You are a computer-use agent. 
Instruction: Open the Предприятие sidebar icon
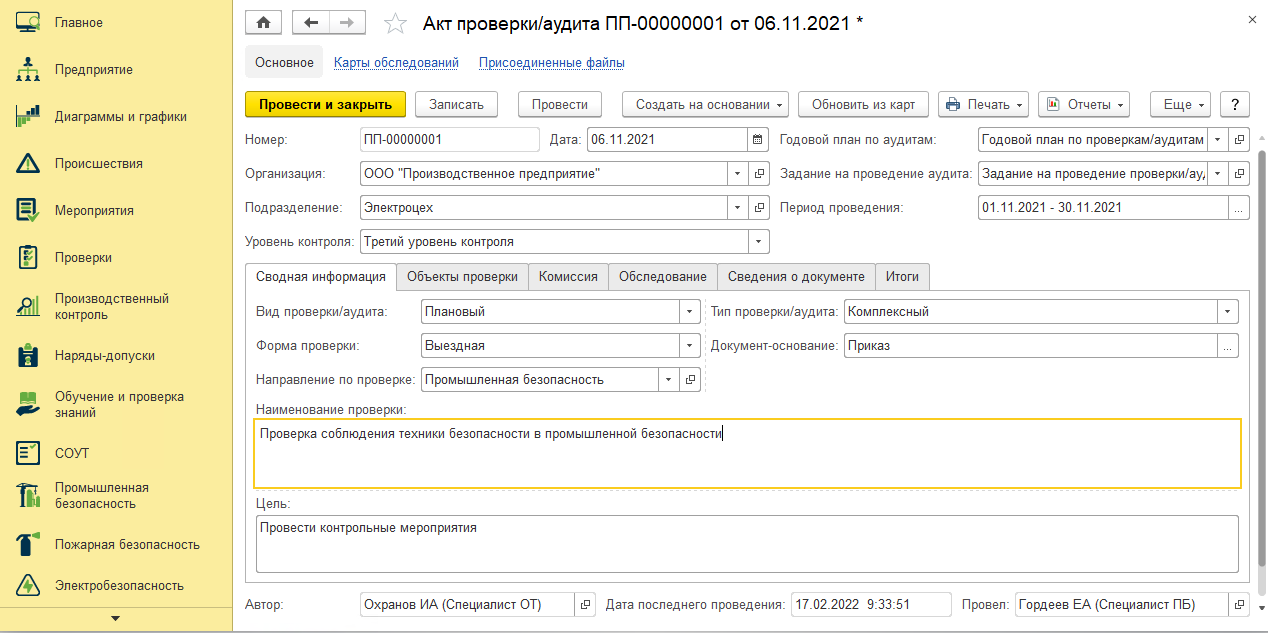[x=28, y=69]
